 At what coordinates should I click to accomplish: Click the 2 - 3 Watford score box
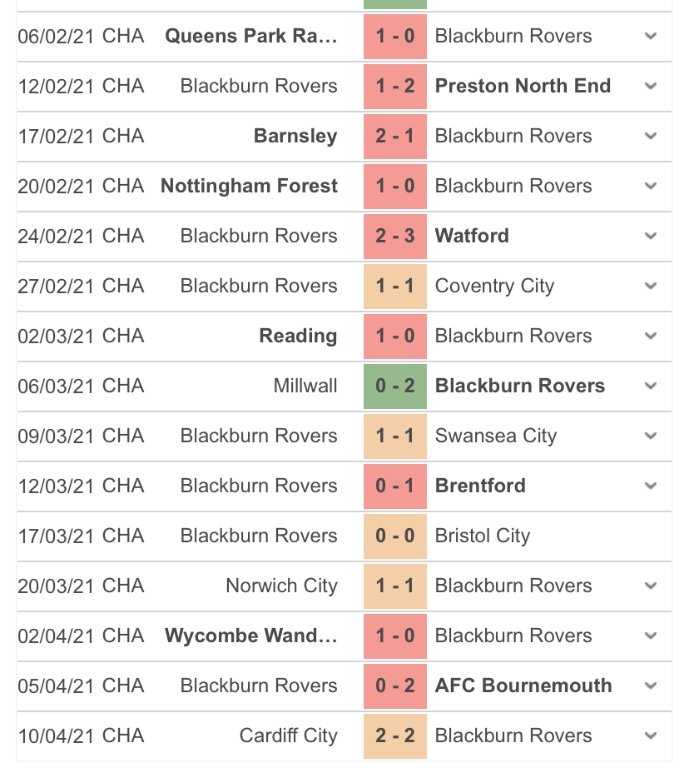(395, 236)
